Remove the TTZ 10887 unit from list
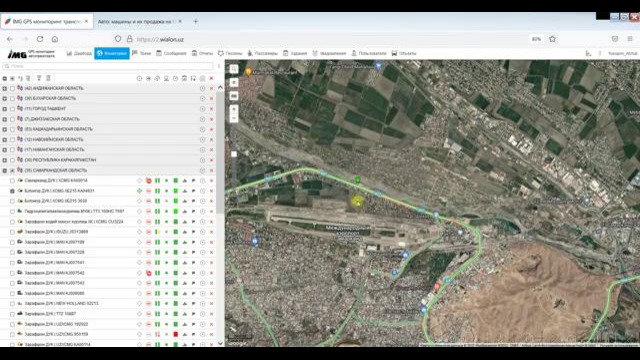The height and width of the screenshot is (360, 640). pyautogui.click(x=211, y=314)
